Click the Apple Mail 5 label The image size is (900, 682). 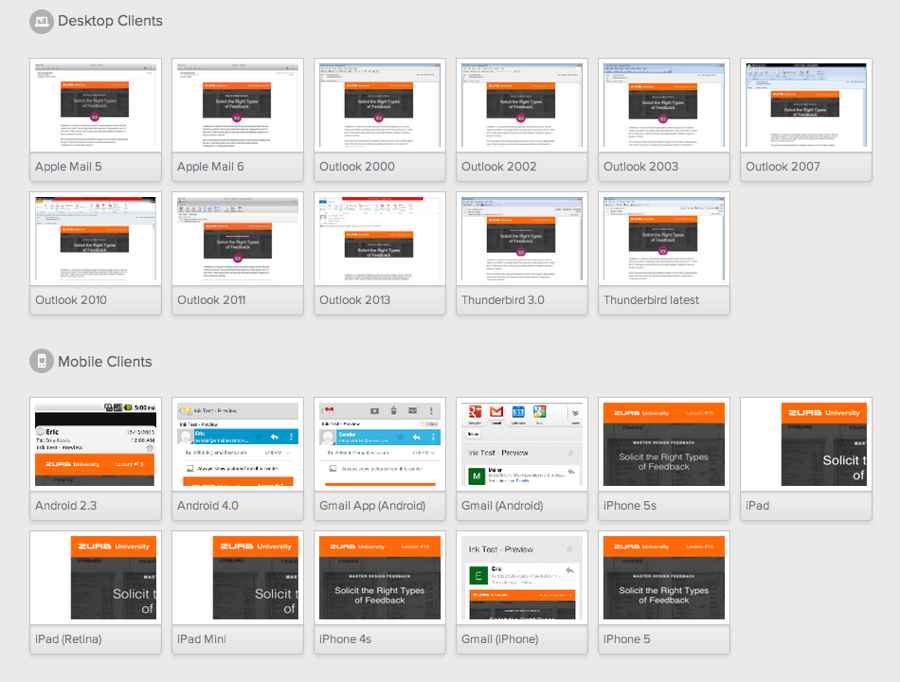pos(68,166)
